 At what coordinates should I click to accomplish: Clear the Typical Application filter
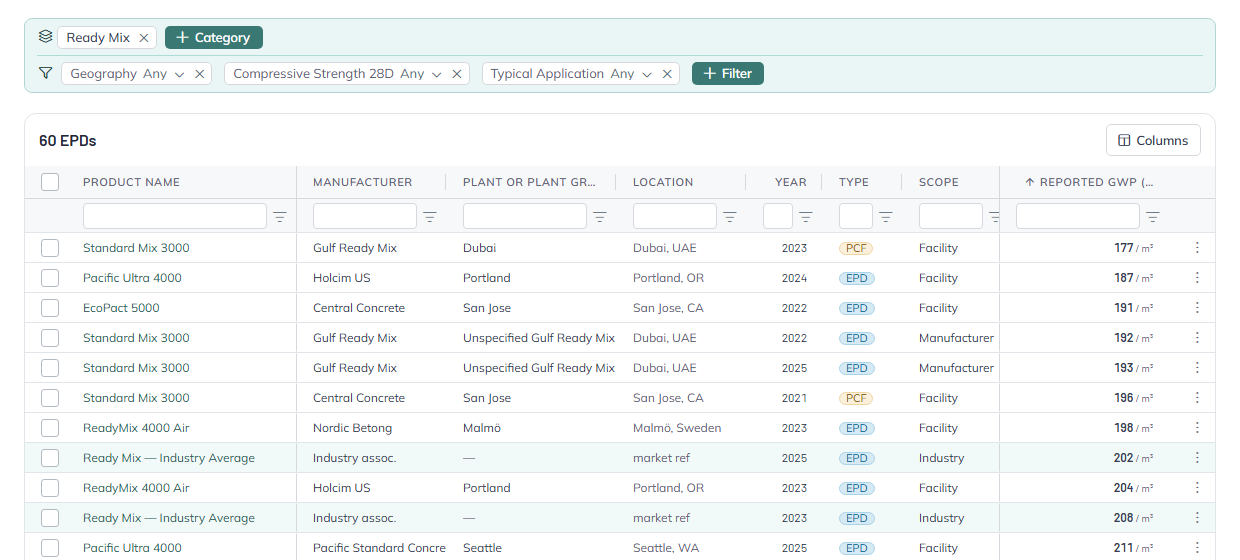coord(667,74)
